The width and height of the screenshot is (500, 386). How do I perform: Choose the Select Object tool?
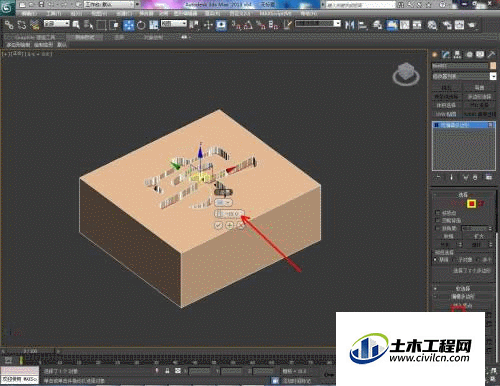[x=76, y=25]
